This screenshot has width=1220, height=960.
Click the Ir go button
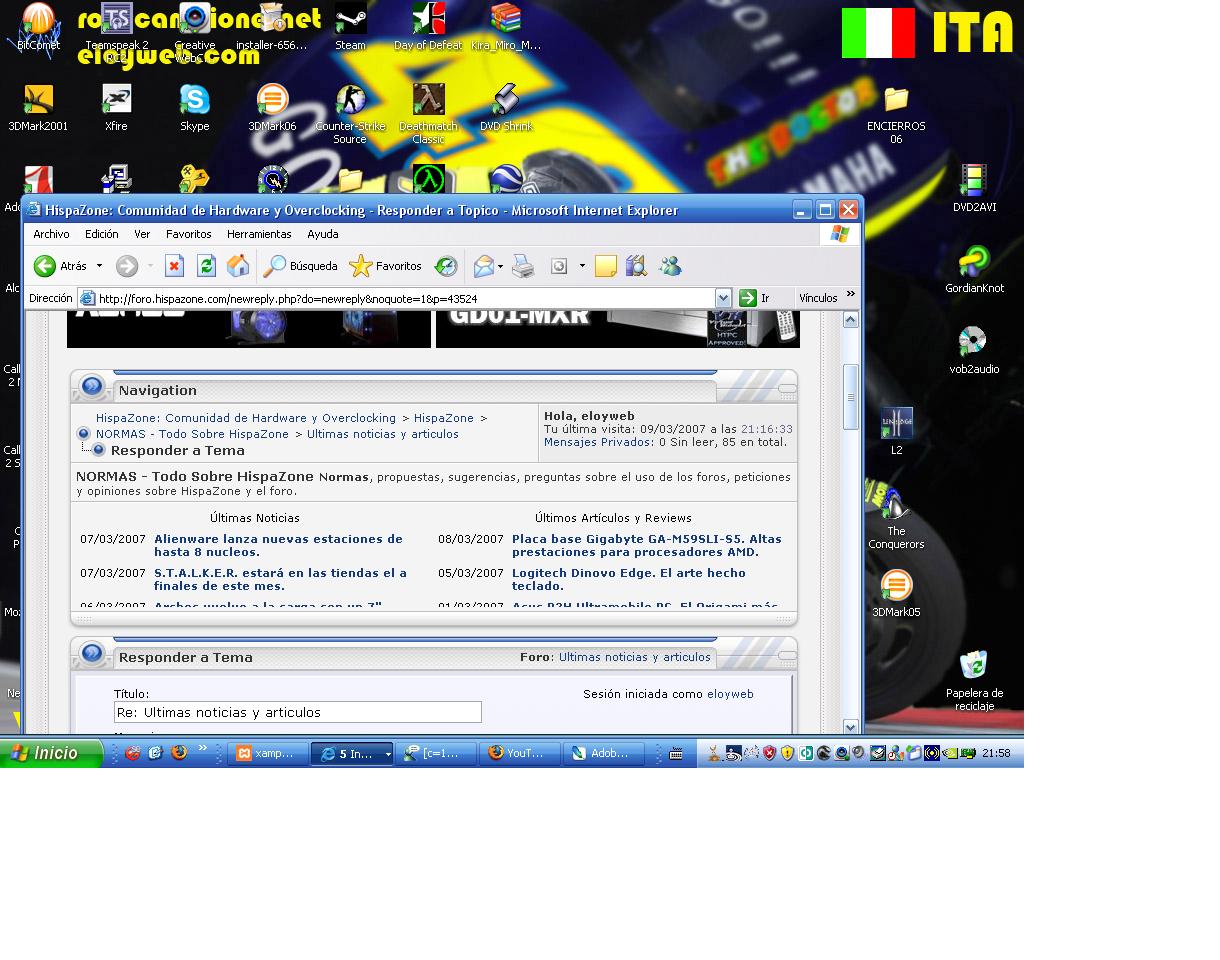click(755, 298)
